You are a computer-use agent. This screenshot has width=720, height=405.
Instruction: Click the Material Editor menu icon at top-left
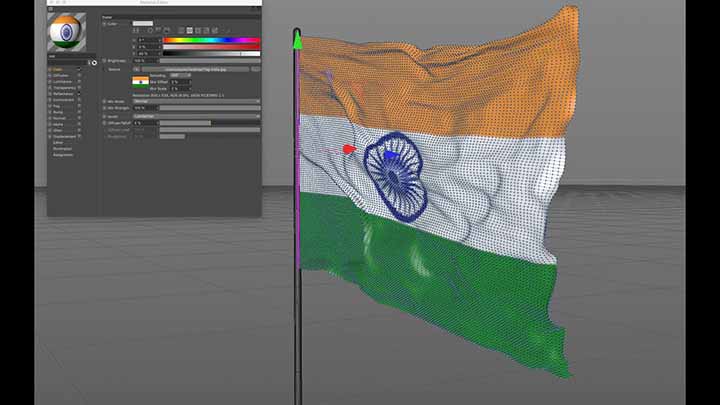pos(51,9)
